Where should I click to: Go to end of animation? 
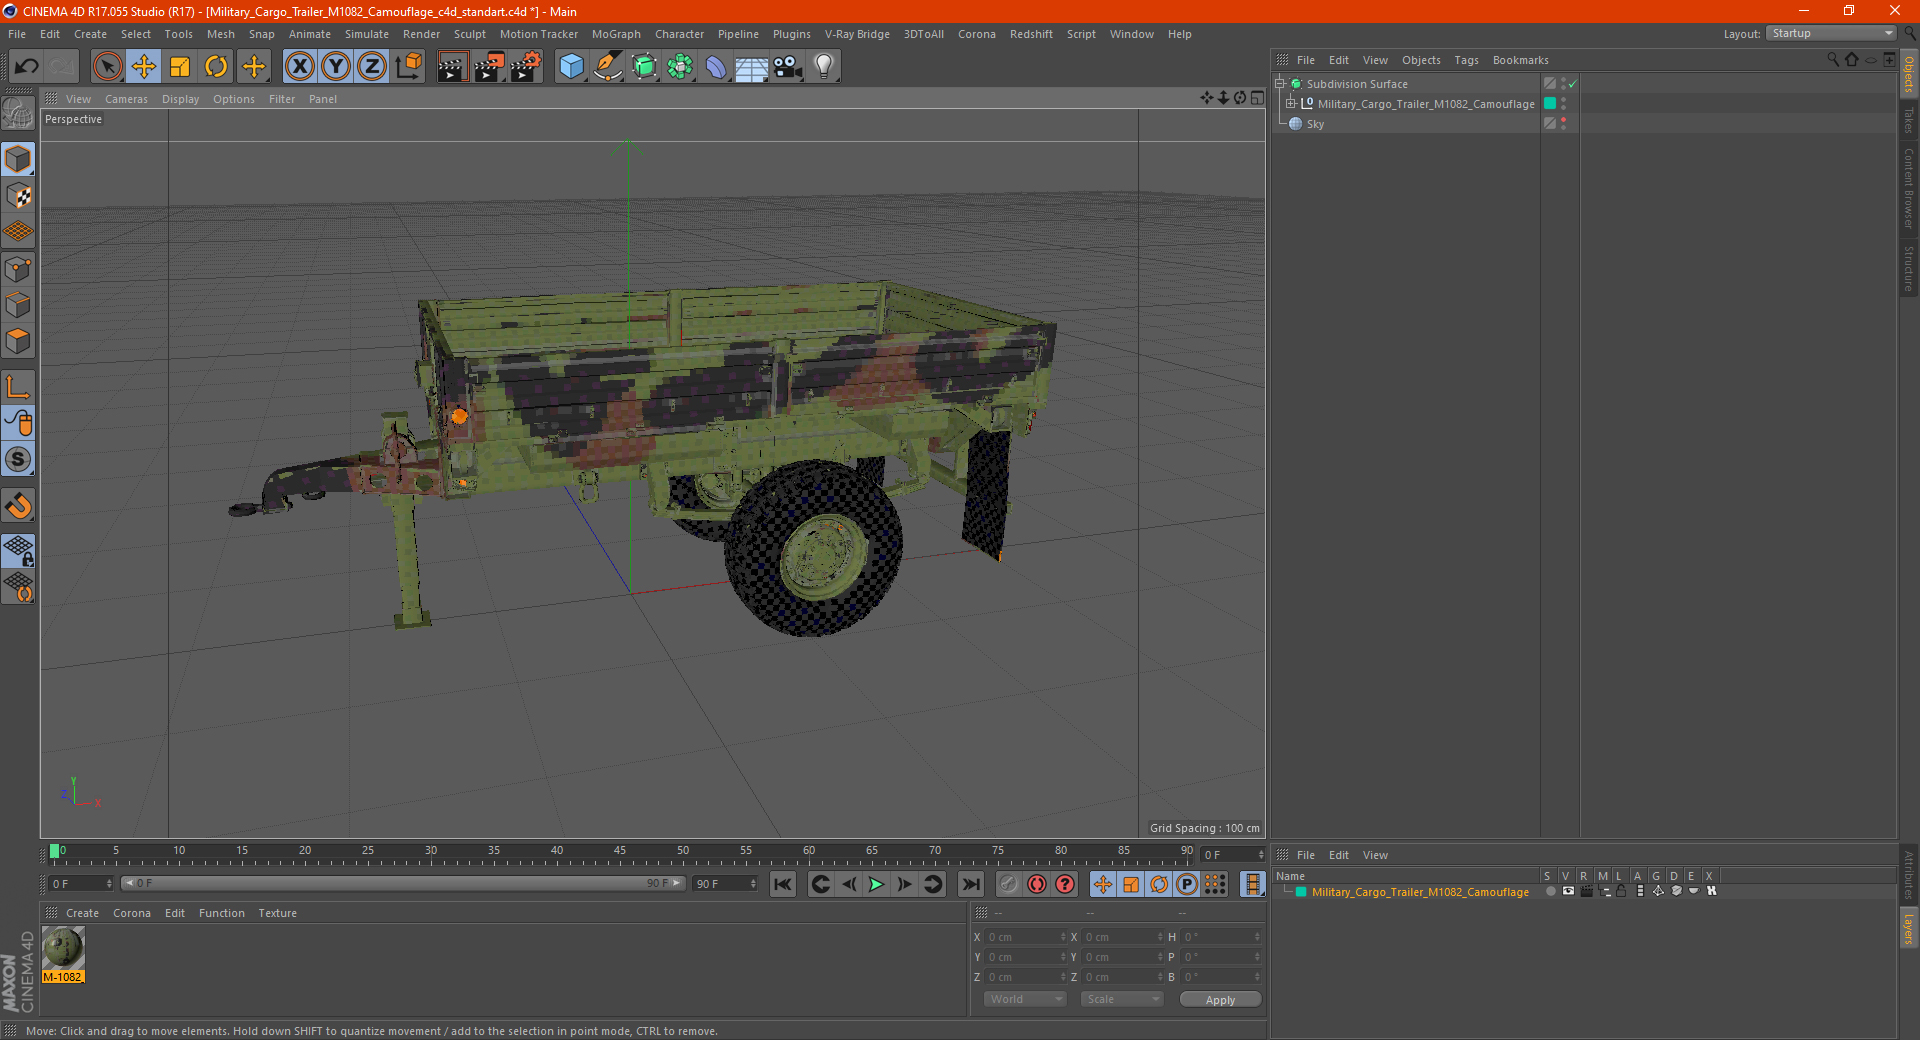click(x=970, y=884)
